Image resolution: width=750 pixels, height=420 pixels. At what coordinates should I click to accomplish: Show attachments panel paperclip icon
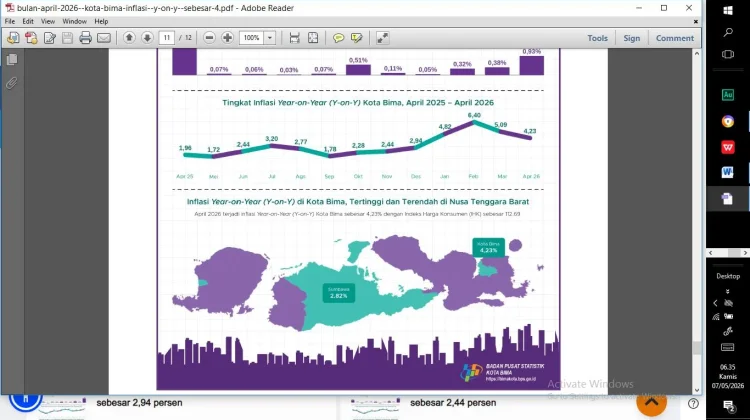[12, 83]
